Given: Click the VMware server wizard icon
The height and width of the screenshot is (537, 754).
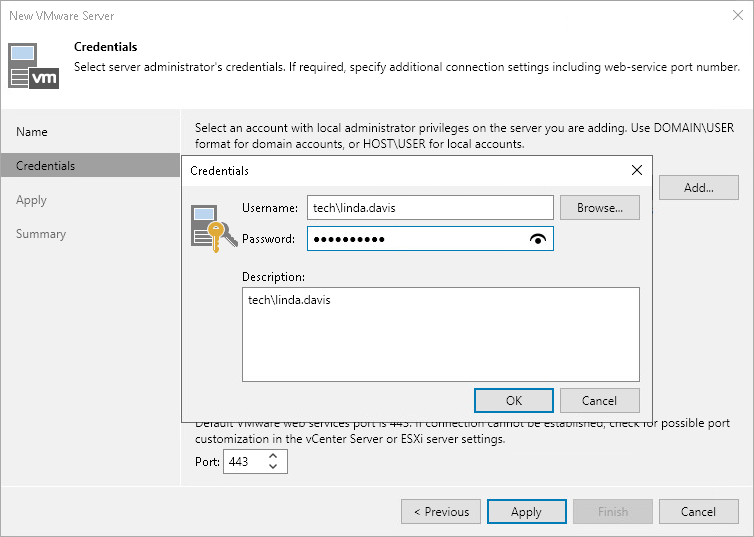Looking at the screenshot, I should click(33, 66).
